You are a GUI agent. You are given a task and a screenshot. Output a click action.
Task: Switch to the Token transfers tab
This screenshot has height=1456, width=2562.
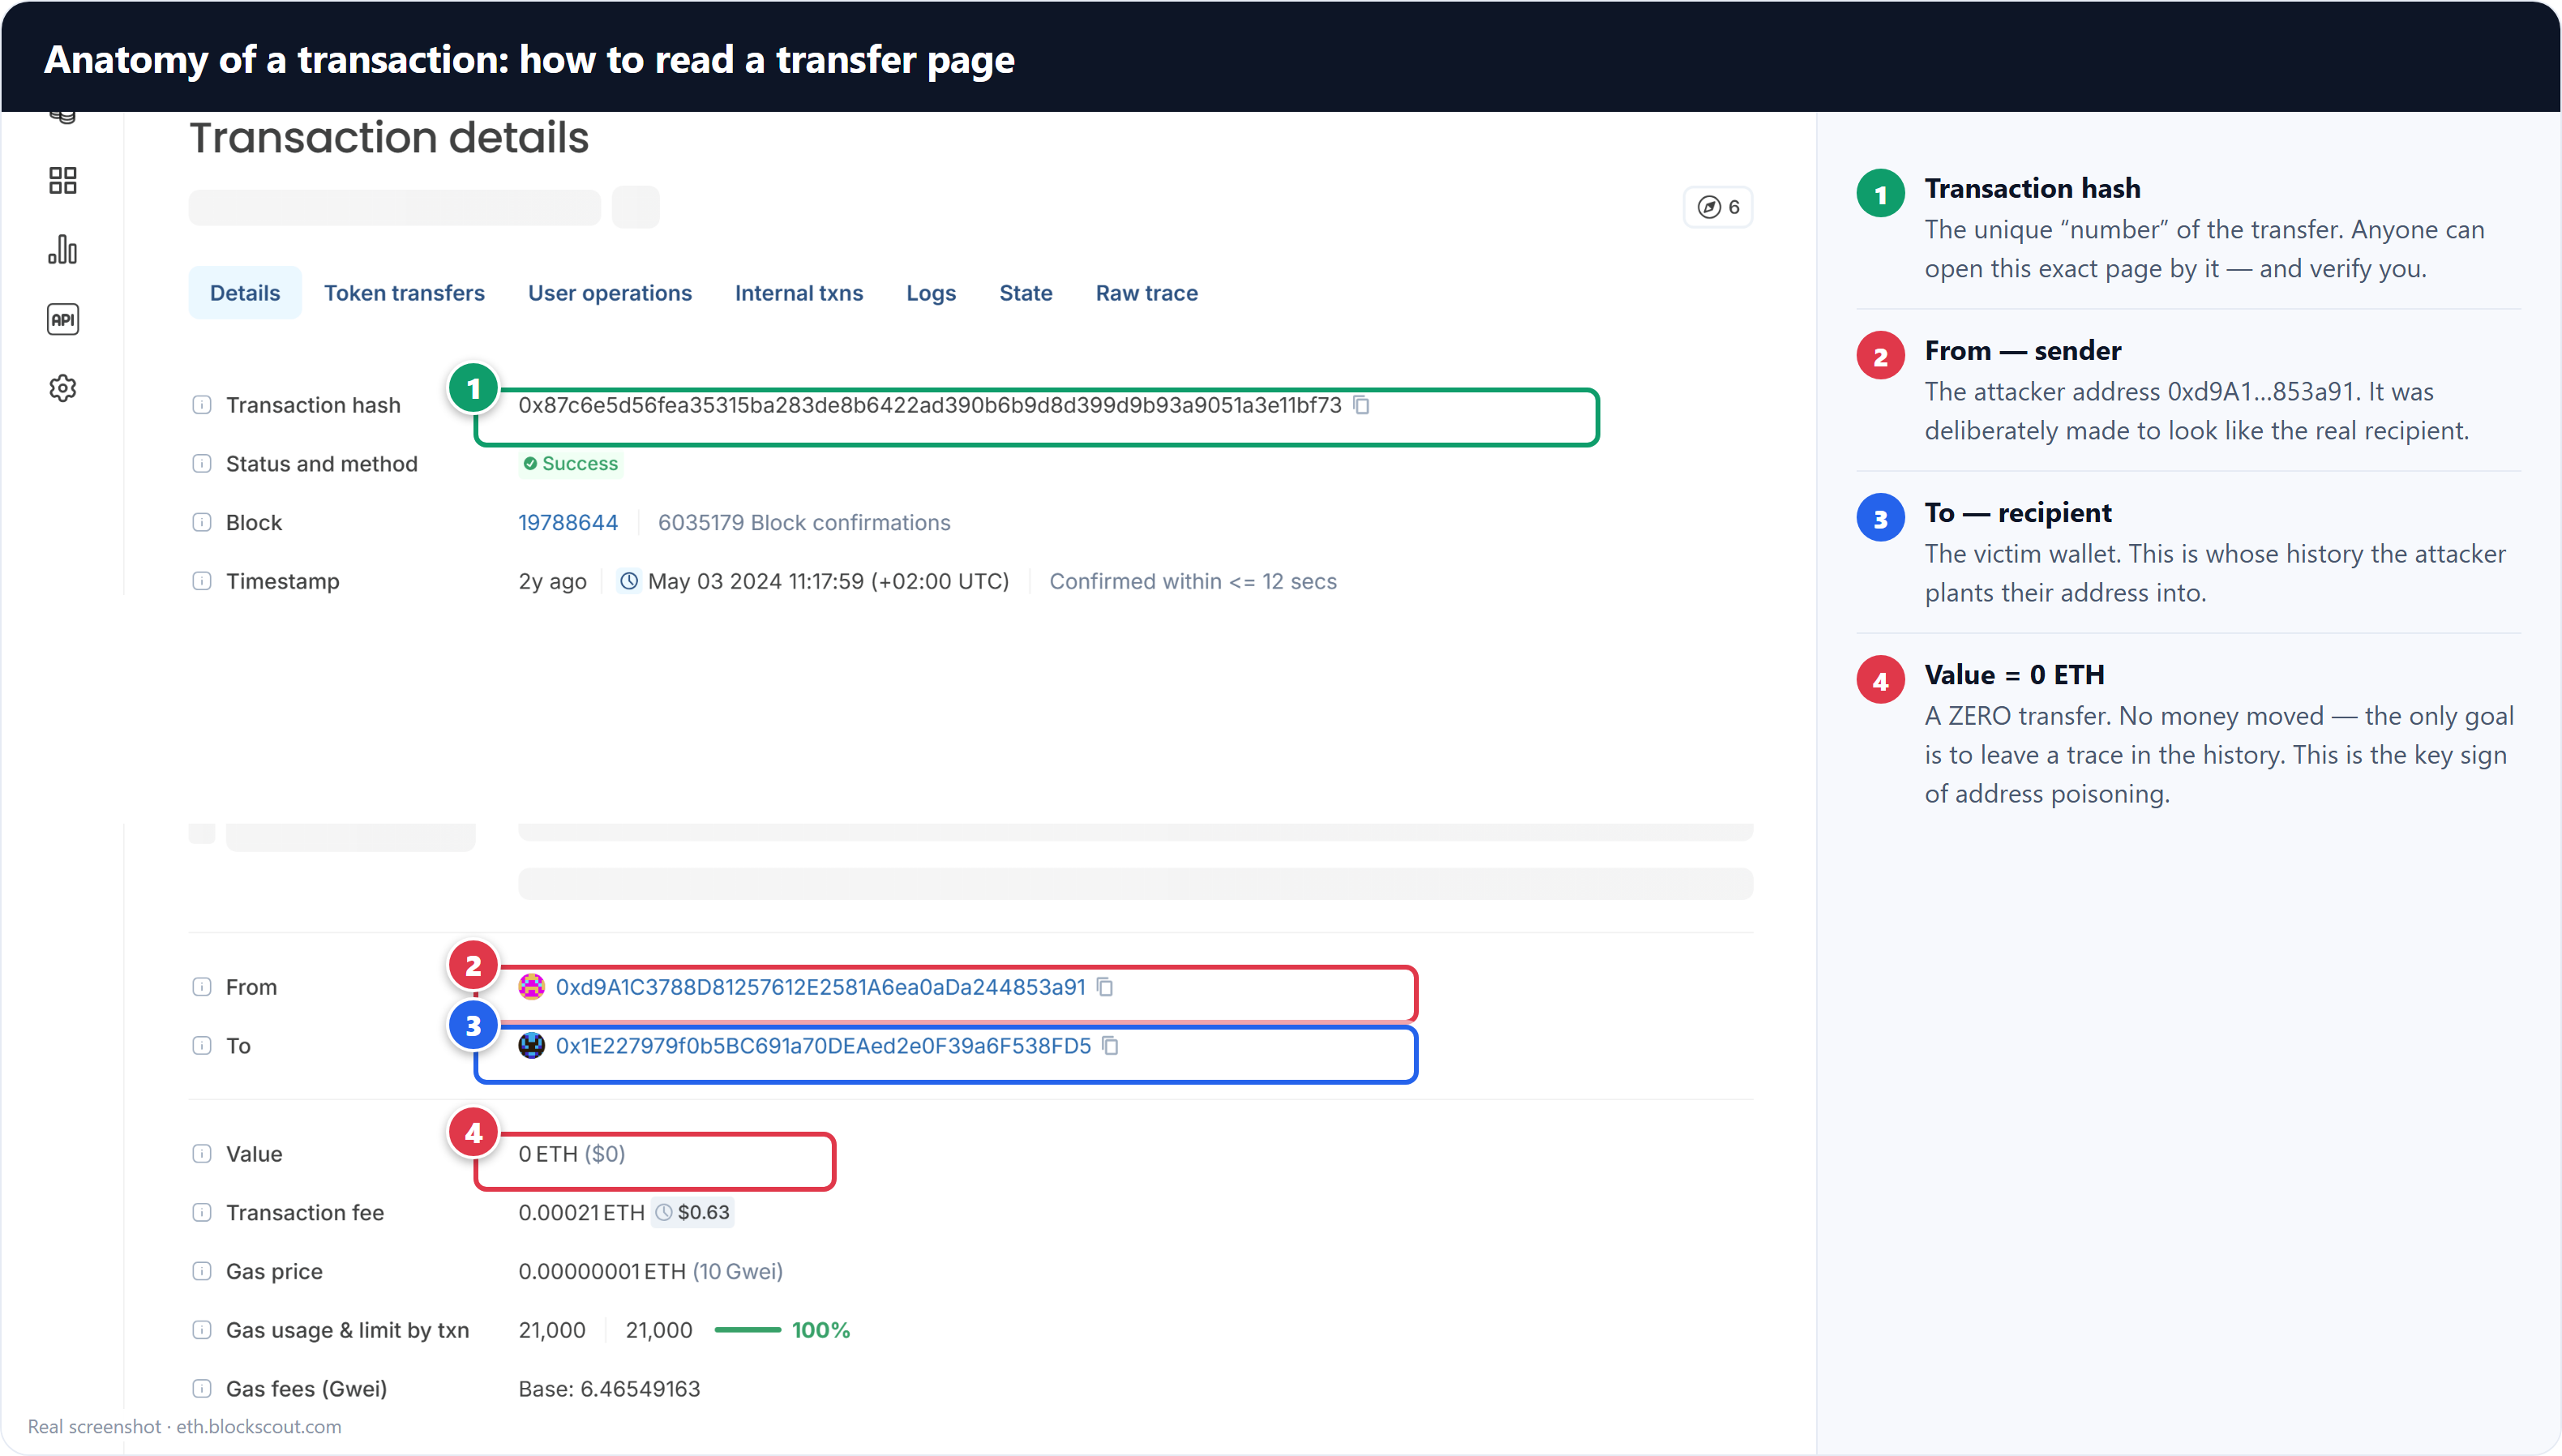[x=404, y=293]
